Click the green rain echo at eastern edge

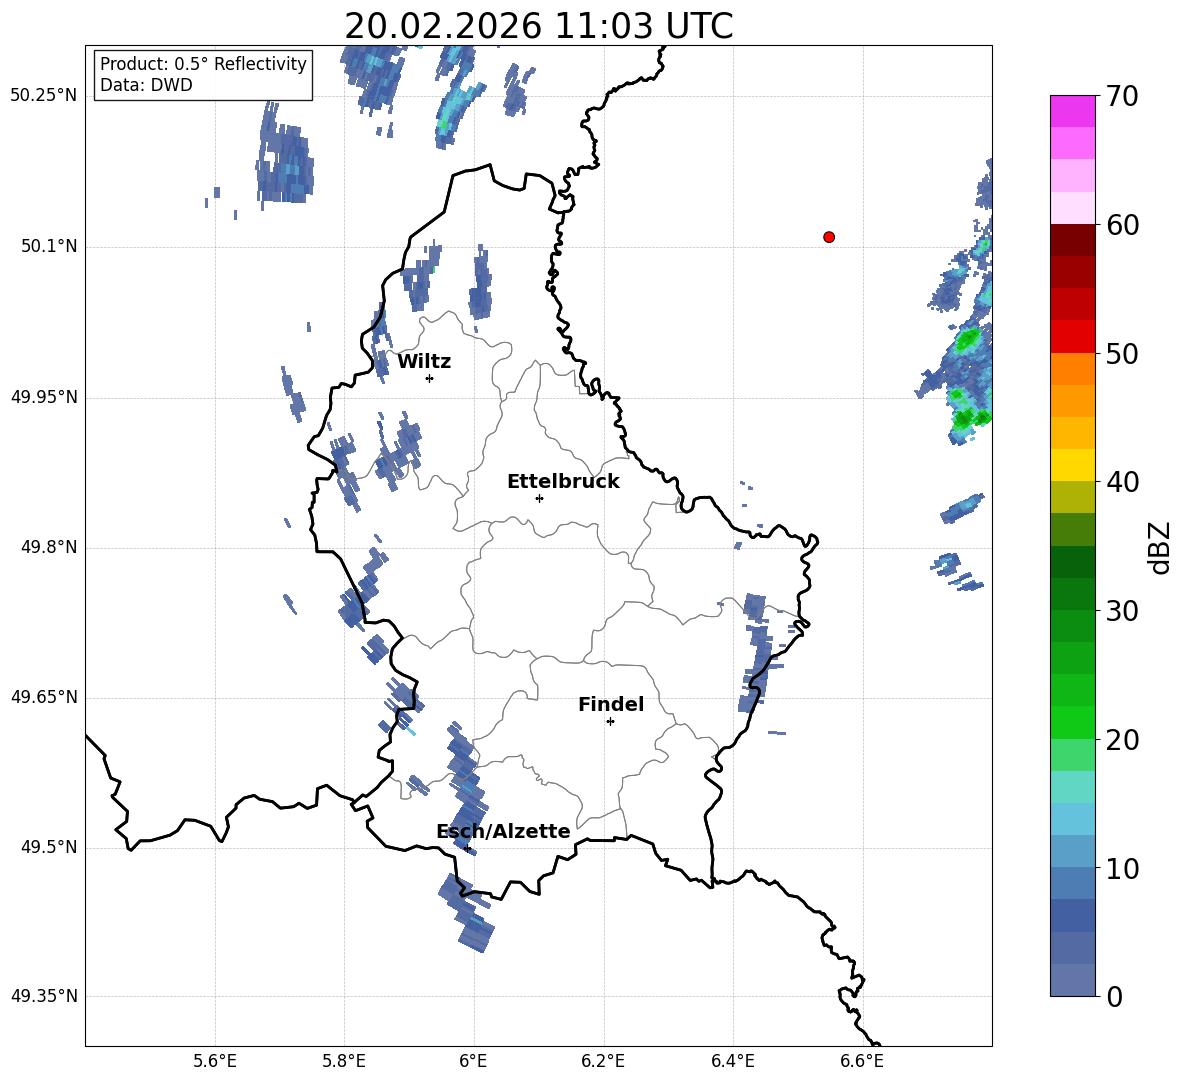coord(967,341)
